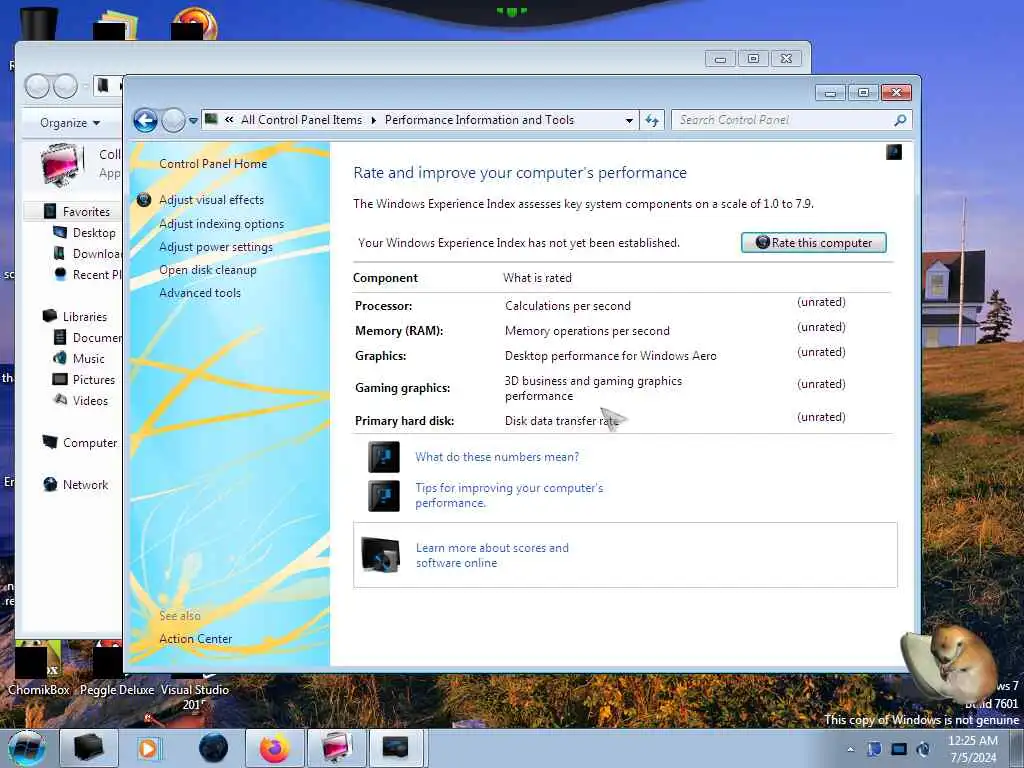Image resolution: width=1024 pixels, height=768 pixels.
Task: Select Computer in Explorer sidebar
Action: (x=89, y=443)
